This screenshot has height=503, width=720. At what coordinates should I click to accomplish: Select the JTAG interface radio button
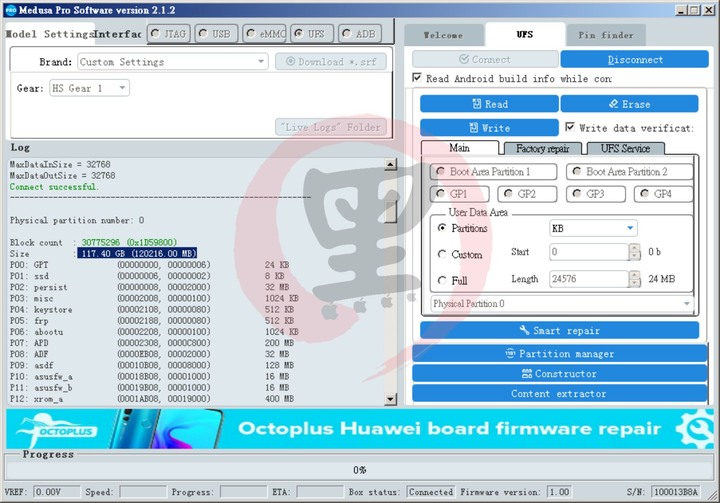(x=169, y=34)
